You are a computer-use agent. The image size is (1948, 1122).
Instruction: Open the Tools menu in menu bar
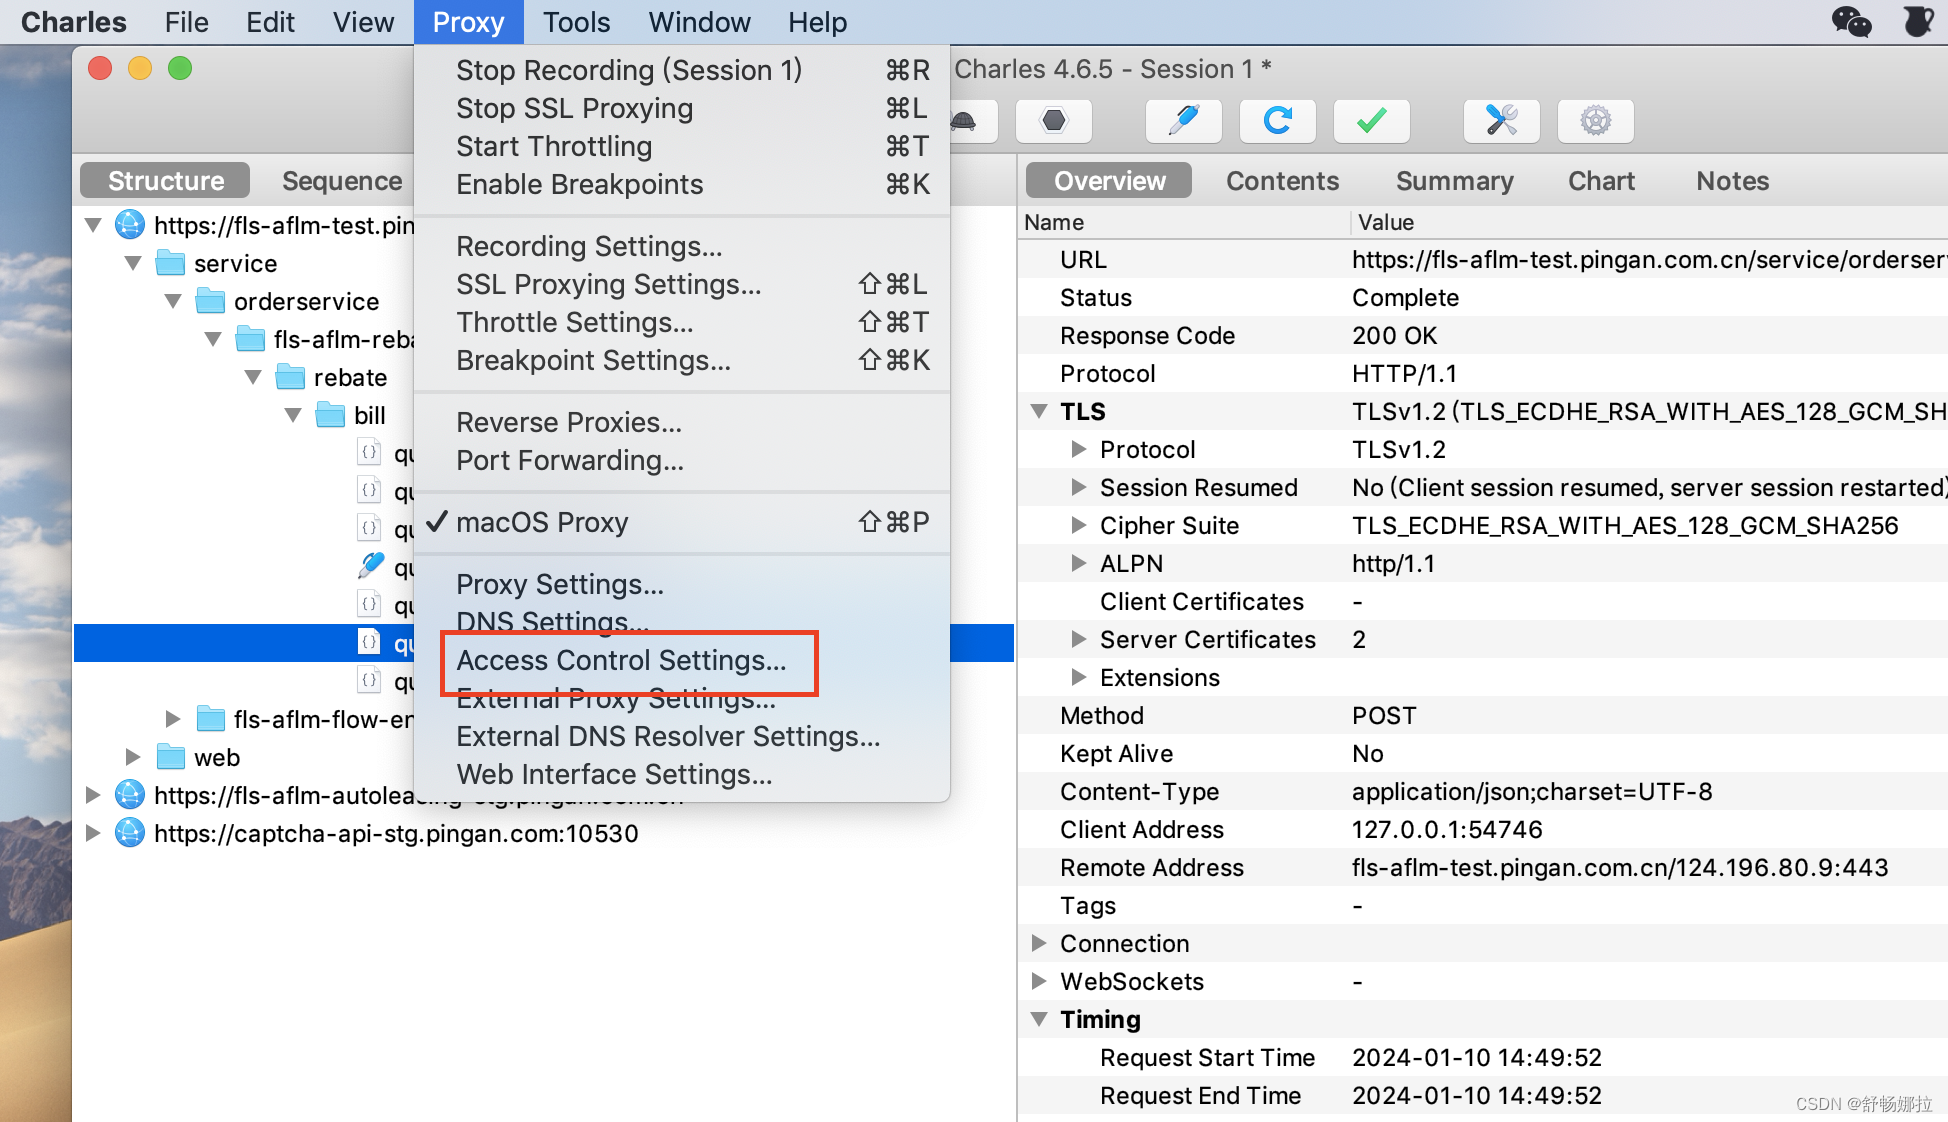(576, 22)
